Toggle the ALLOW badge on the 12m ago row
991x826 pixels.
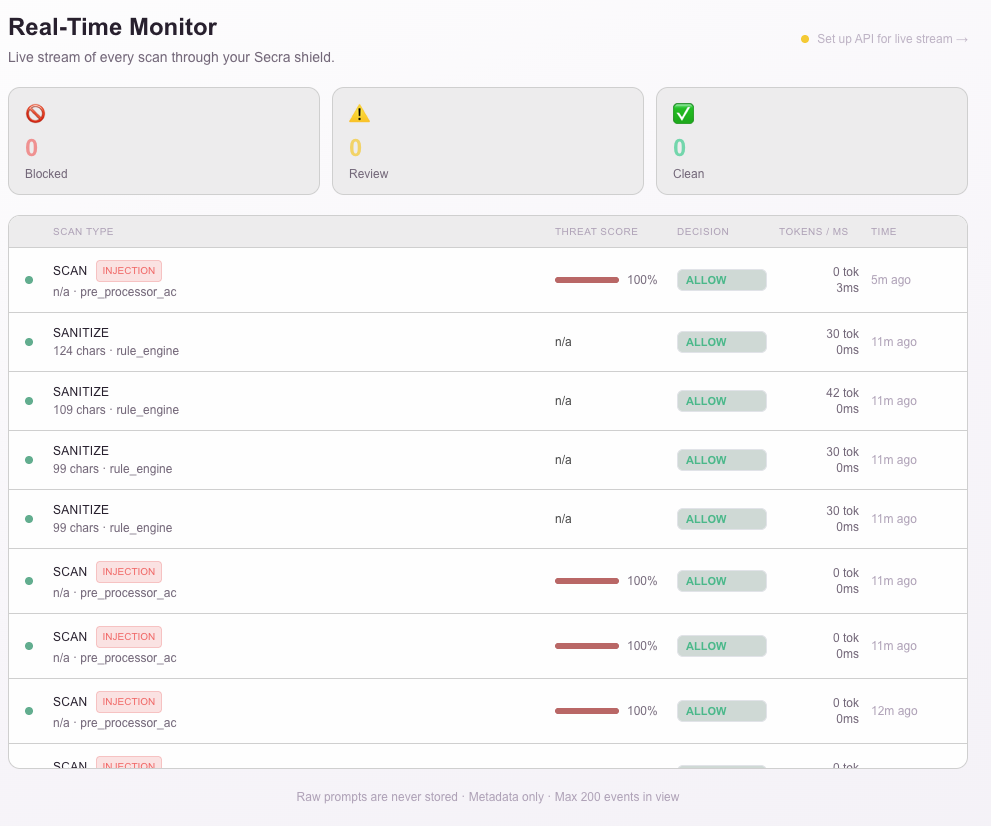click(x=721, y=710)
